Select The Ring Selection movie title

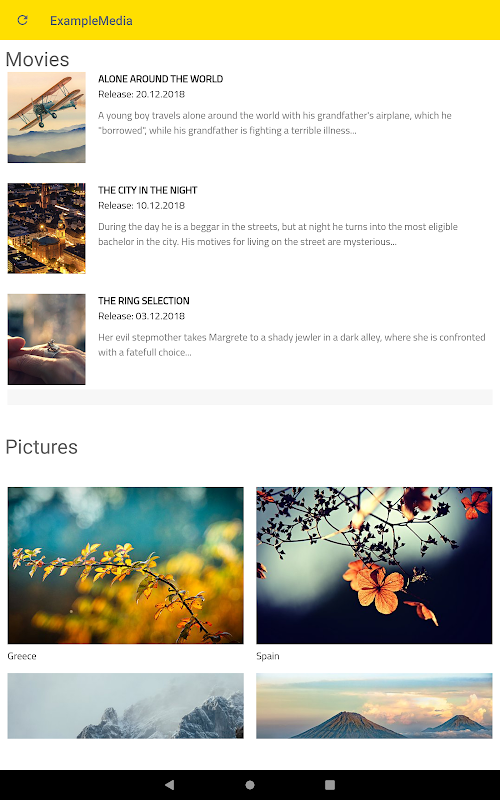[x=144, y=301]
